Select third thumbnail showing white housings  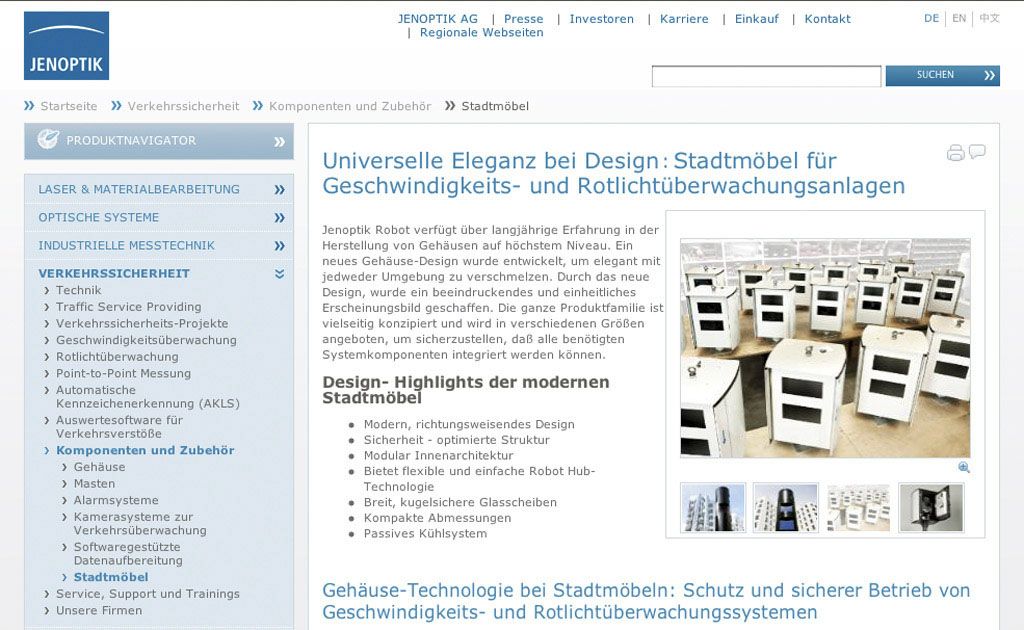tap(858, 507)
